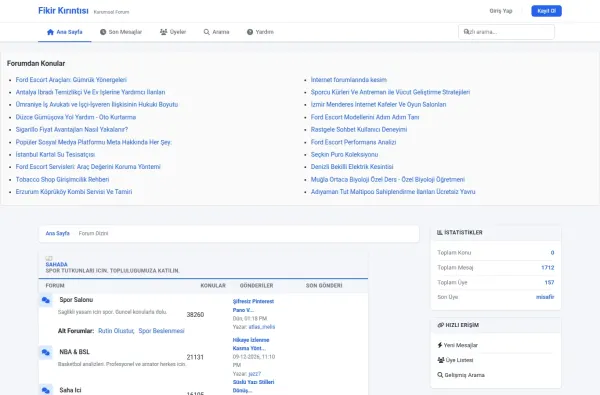
Task: Open Muğla Ortaca Biyoloji Özel Ders topic
Action: (x=388, y=180)
